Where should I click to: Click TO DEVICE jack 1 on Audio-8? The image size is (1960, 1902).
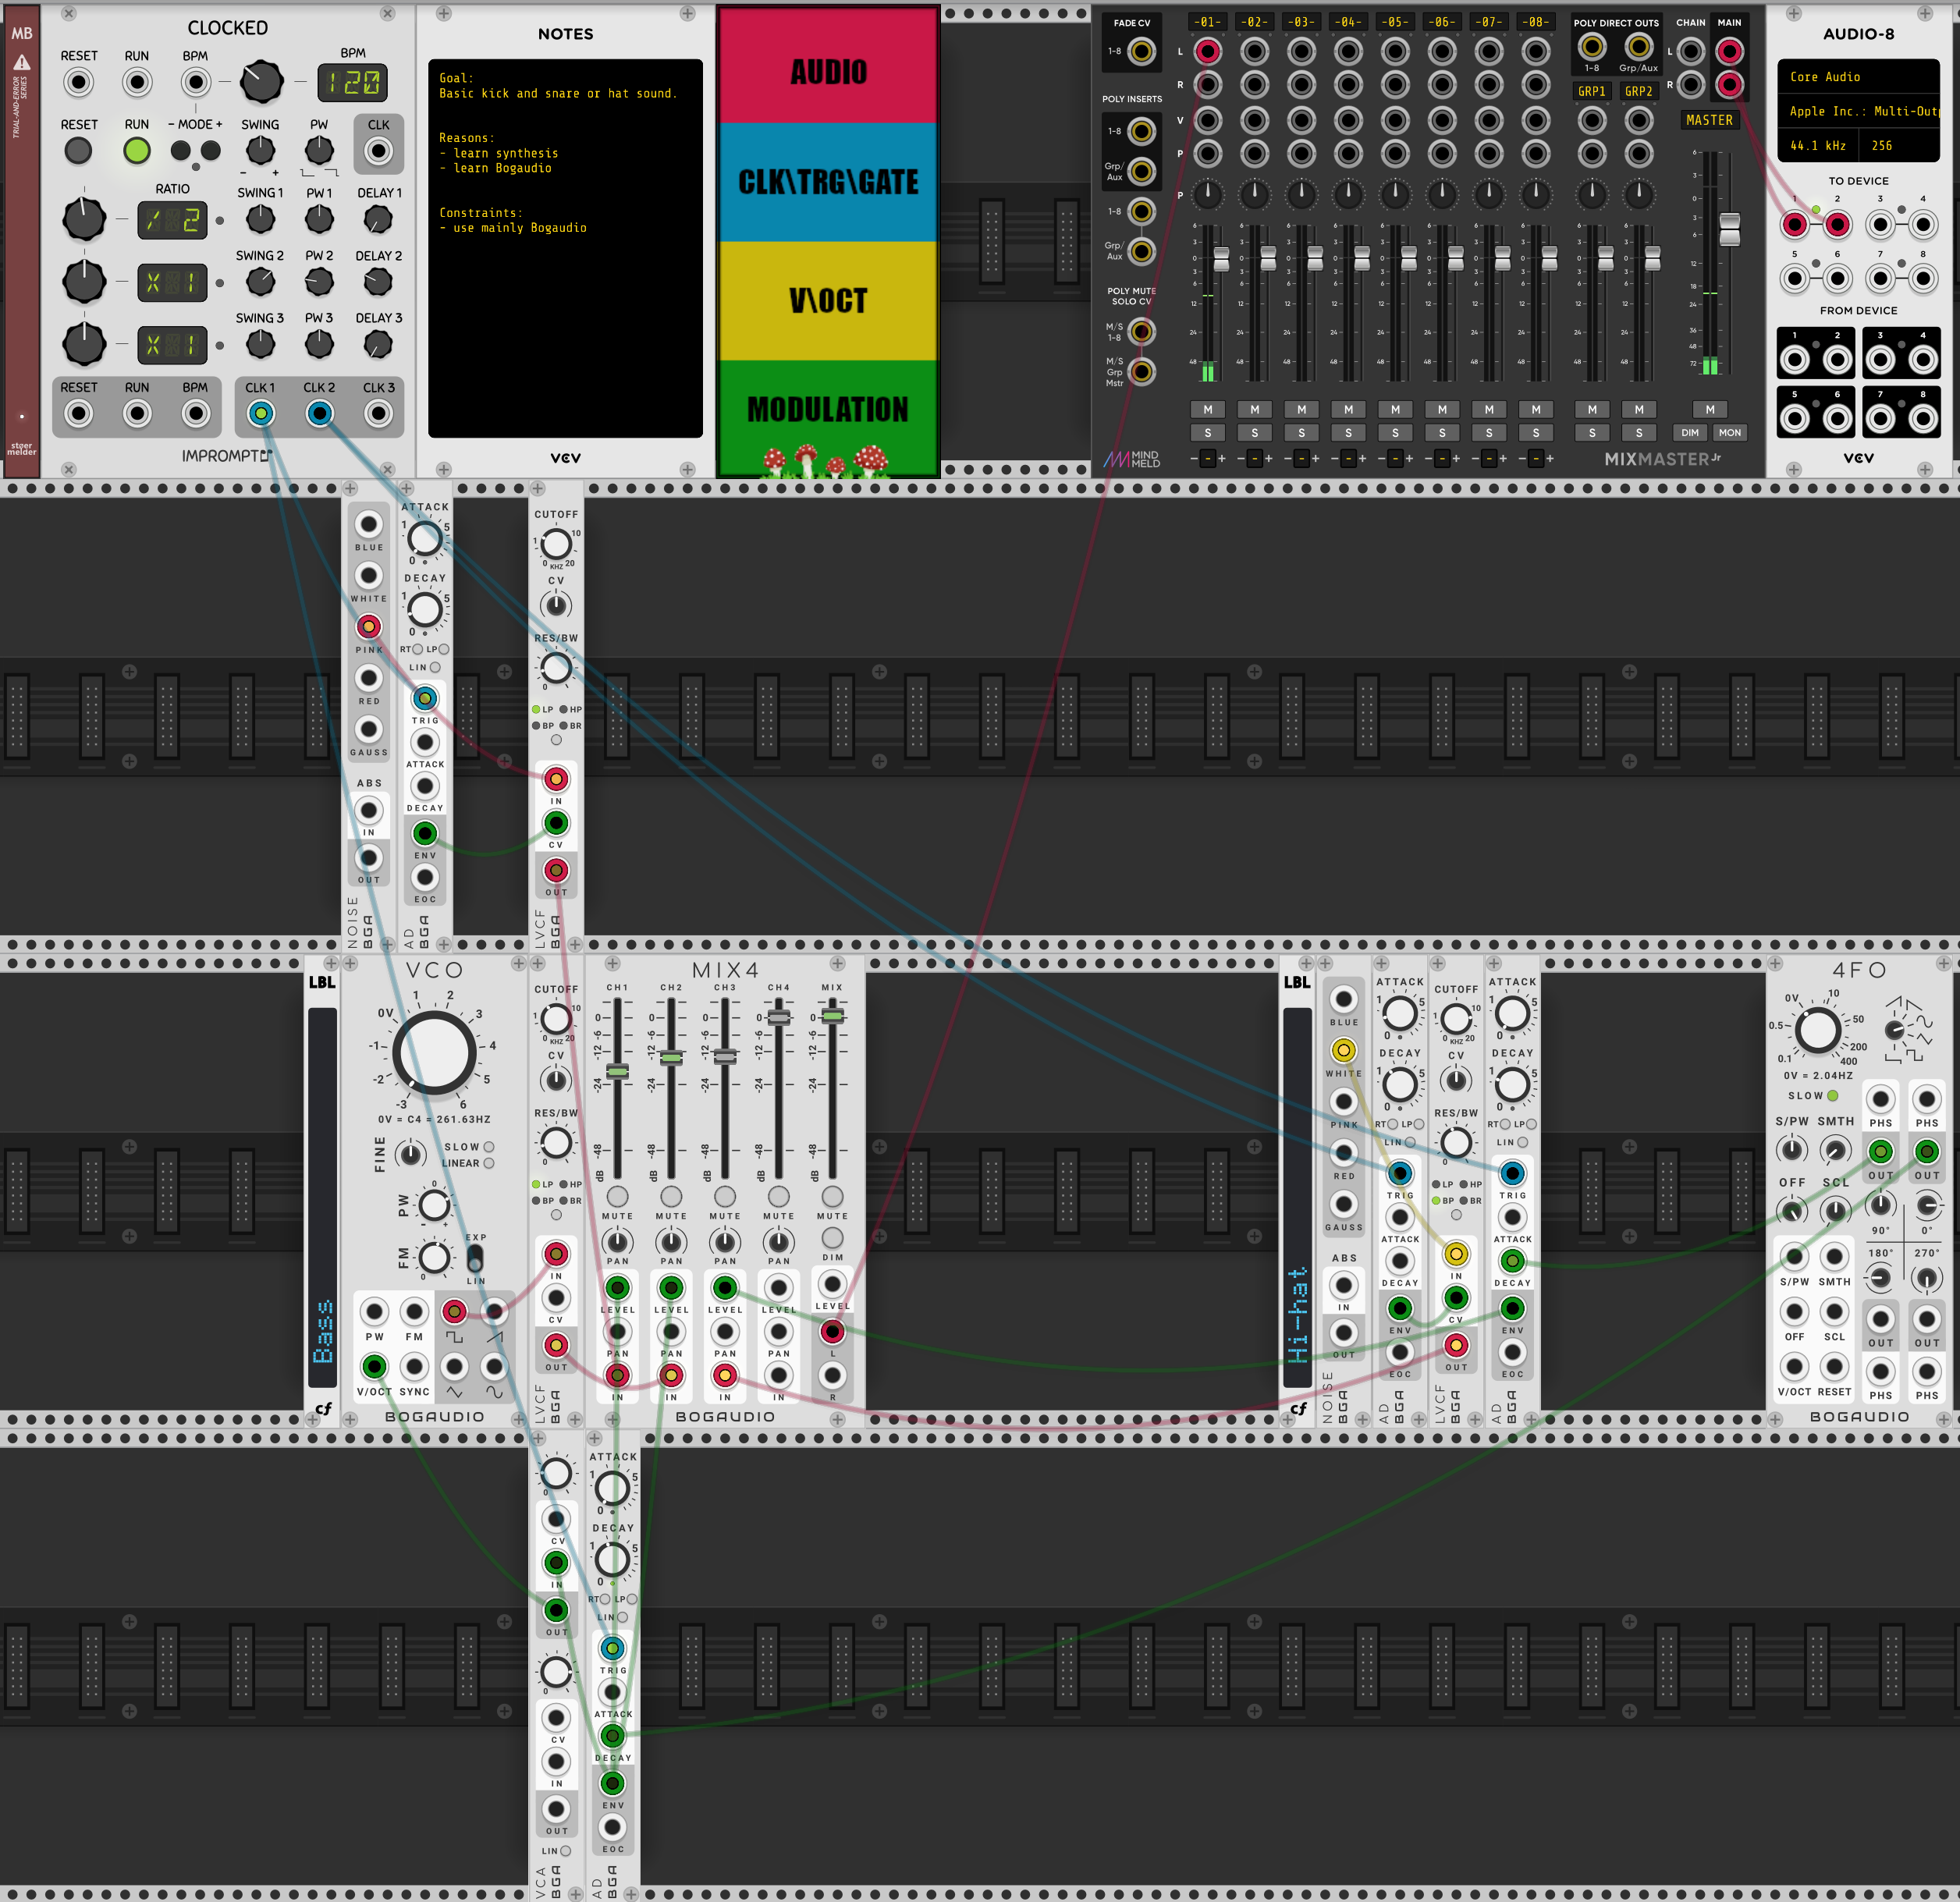[1795, 225]
